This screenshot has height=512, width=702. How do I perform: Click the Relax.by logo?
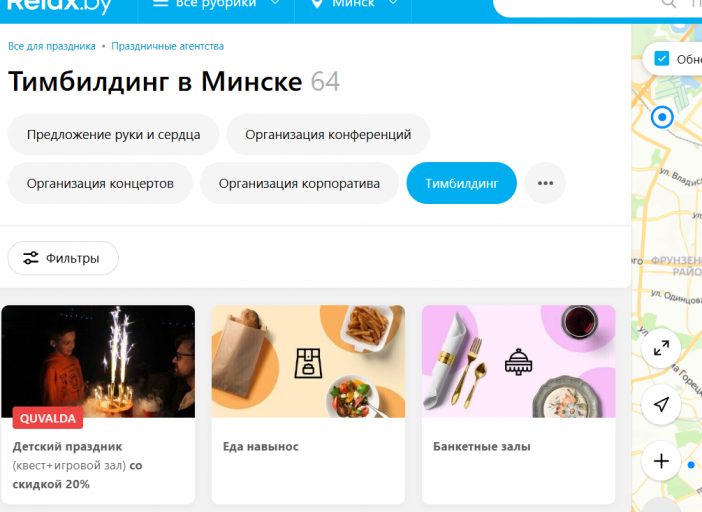60,5
